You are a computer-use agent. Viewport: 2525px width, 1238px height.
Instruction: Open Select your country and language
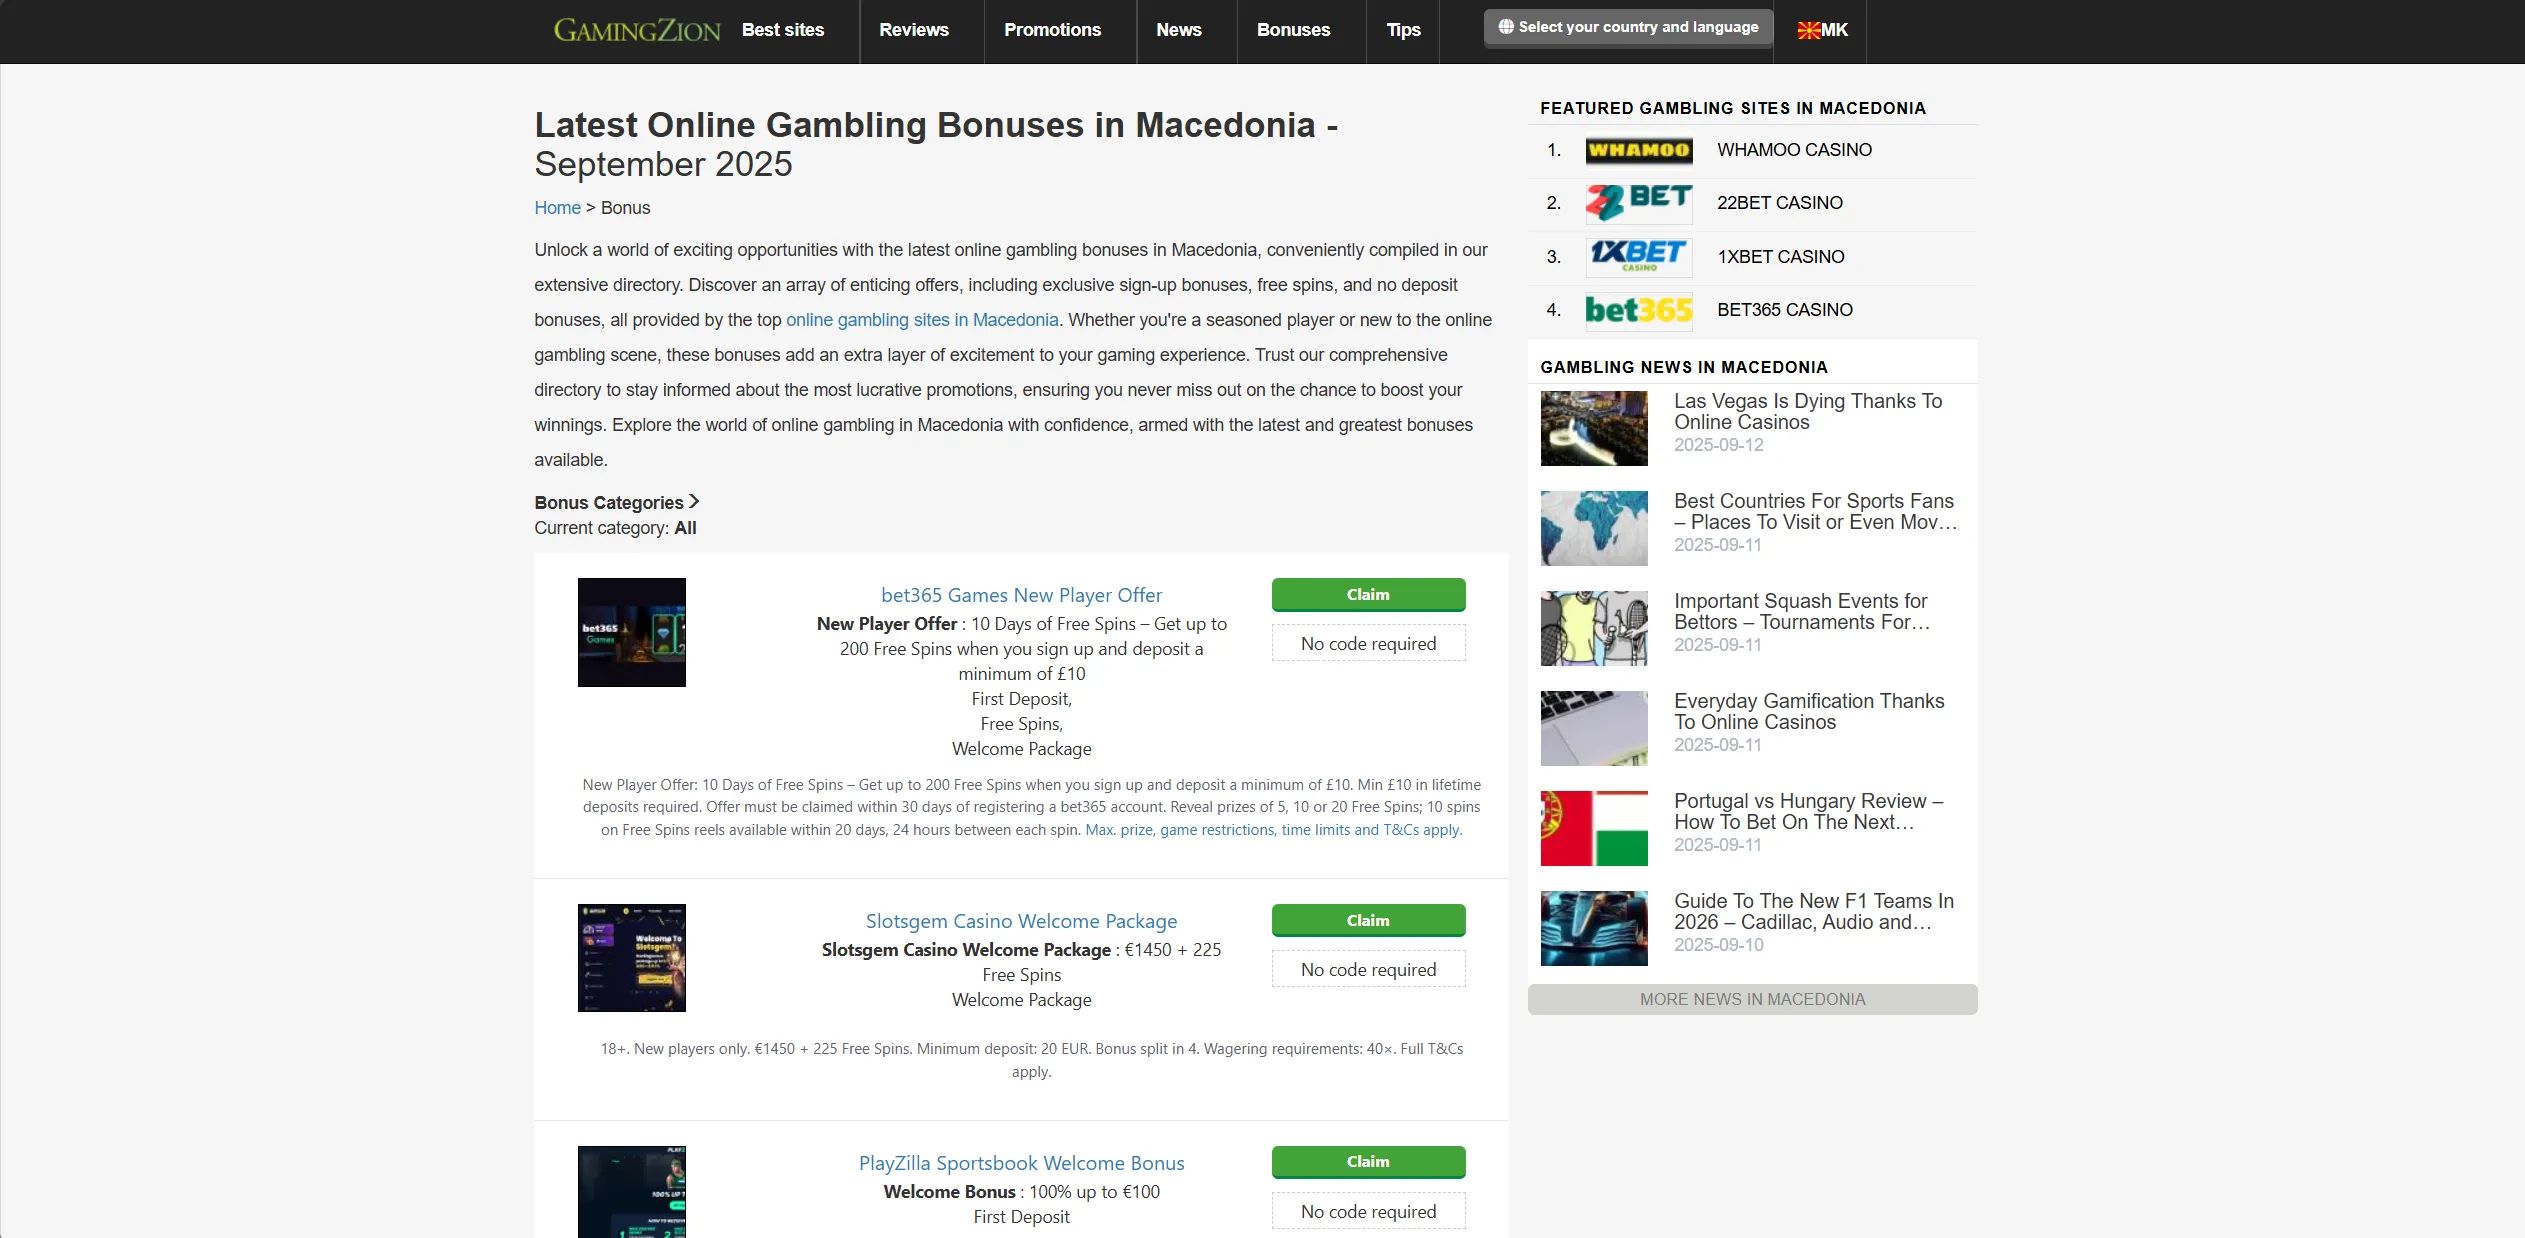pyautogui.click(x=1628, y=27)
